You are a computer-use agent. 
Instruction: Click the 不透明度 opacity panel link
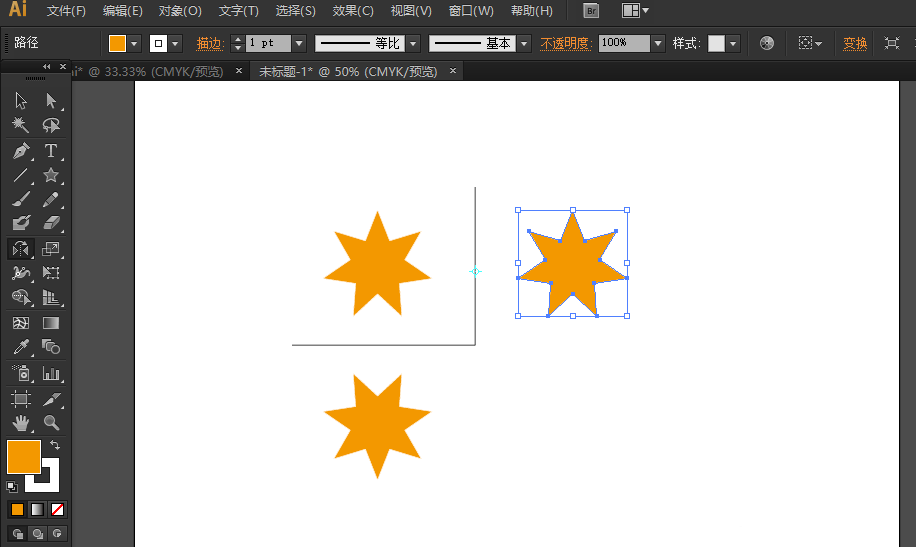point(566,43)
